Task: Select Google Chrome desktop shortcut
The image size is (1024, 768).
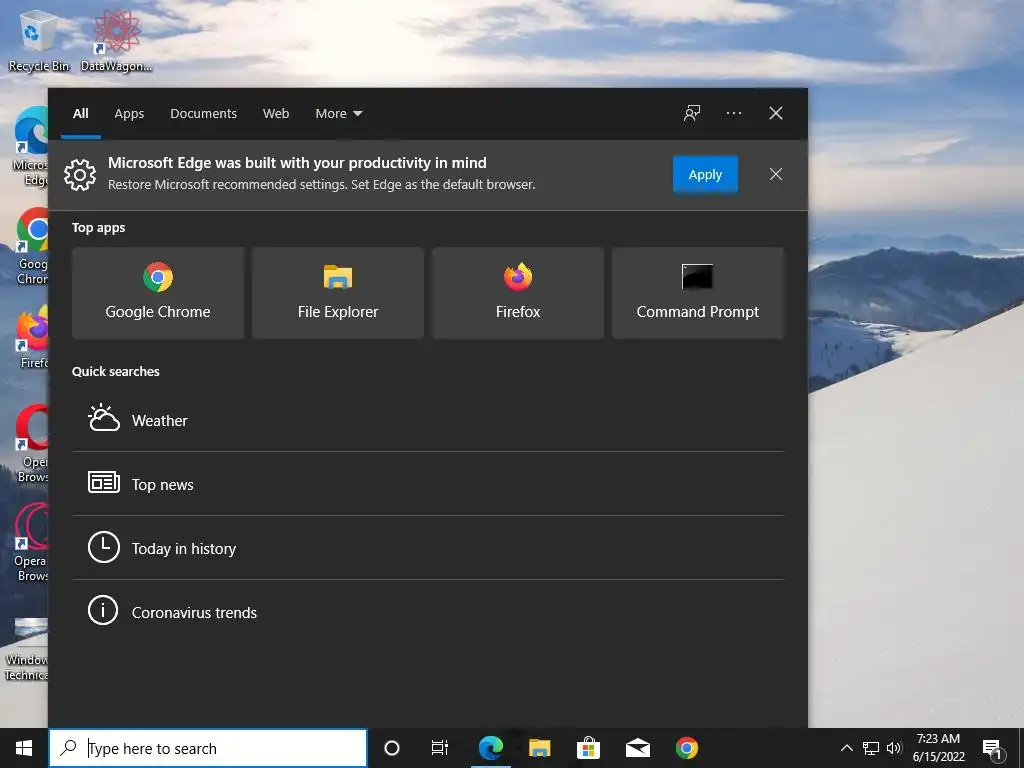Action: pyautogui.click(x=32, y=248)
